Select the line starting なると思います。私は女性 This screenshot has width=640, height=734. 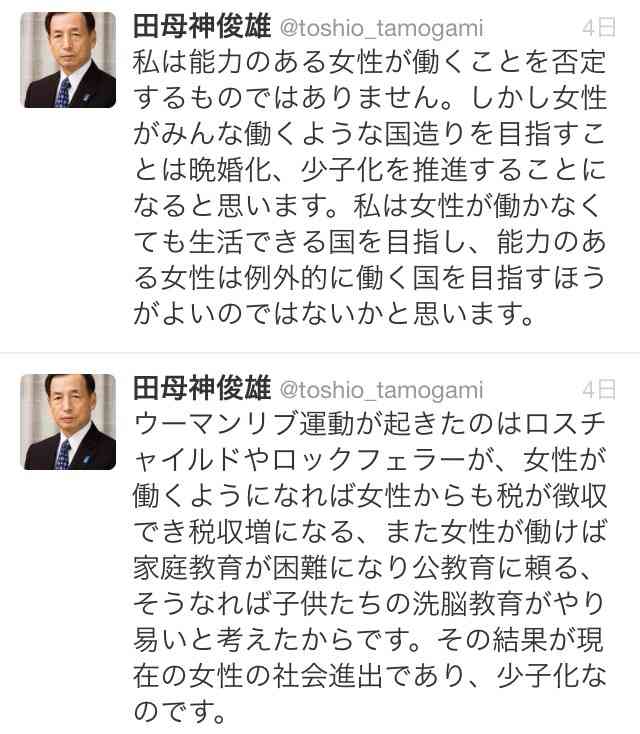367,206
